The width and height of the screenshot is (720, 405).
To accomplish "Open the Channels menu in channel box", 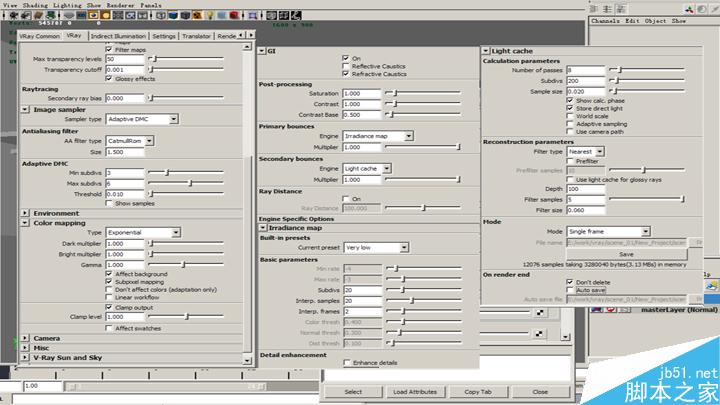I will tap(606, 21).
